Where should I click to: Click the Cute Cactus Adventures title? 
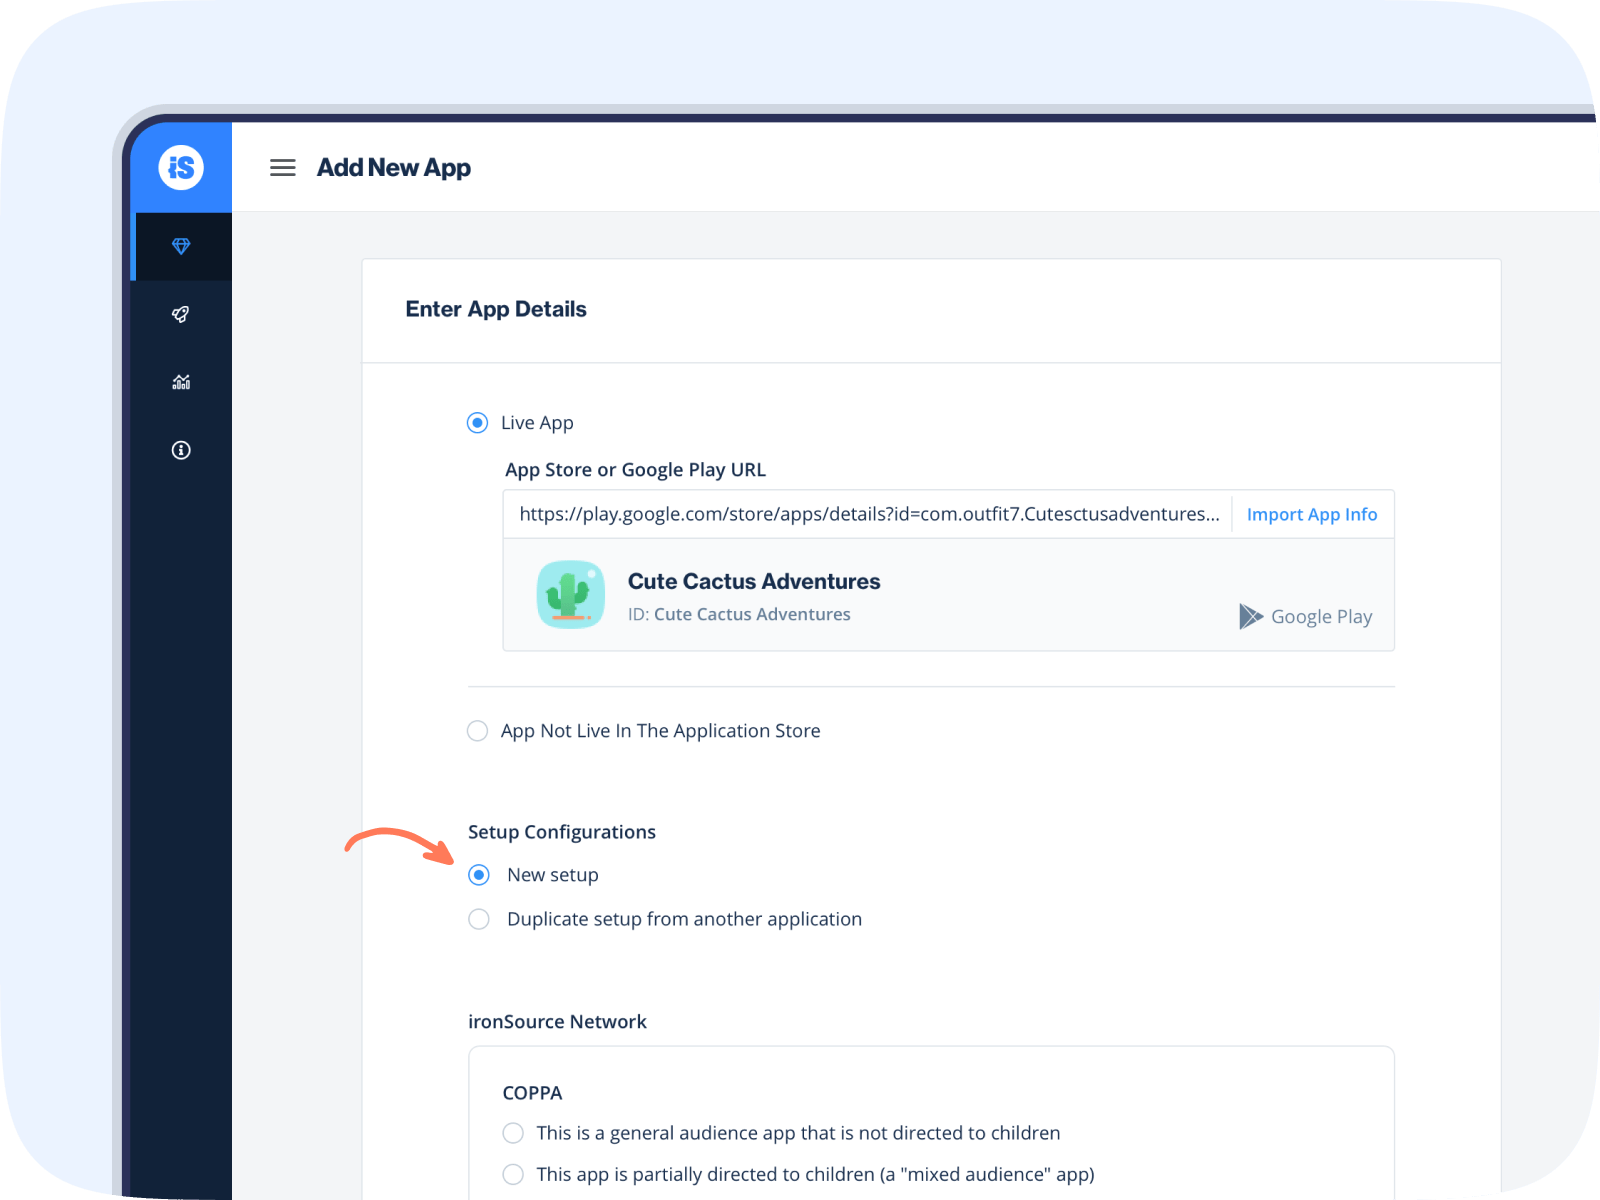point(754,581)
